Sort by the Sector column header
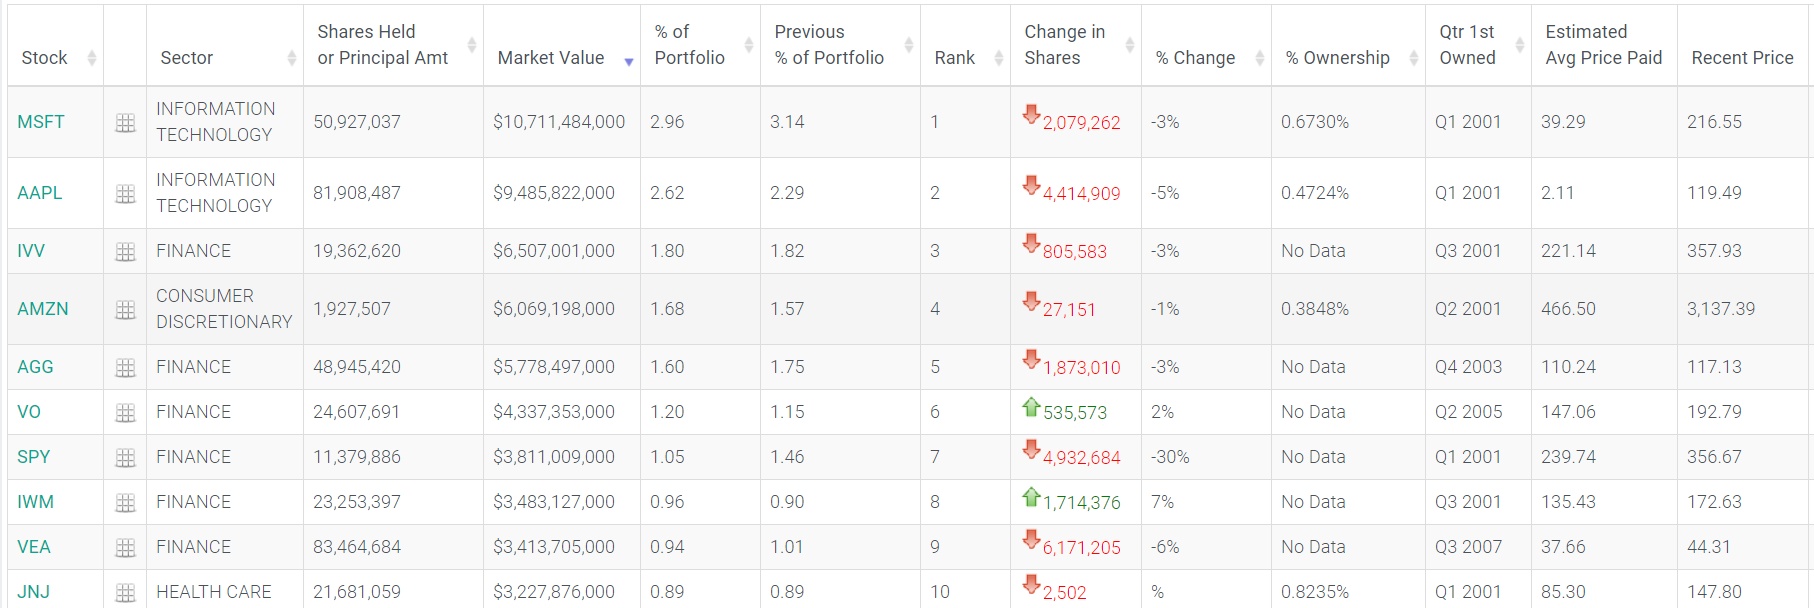1814x608 pixels. point(187,58)
